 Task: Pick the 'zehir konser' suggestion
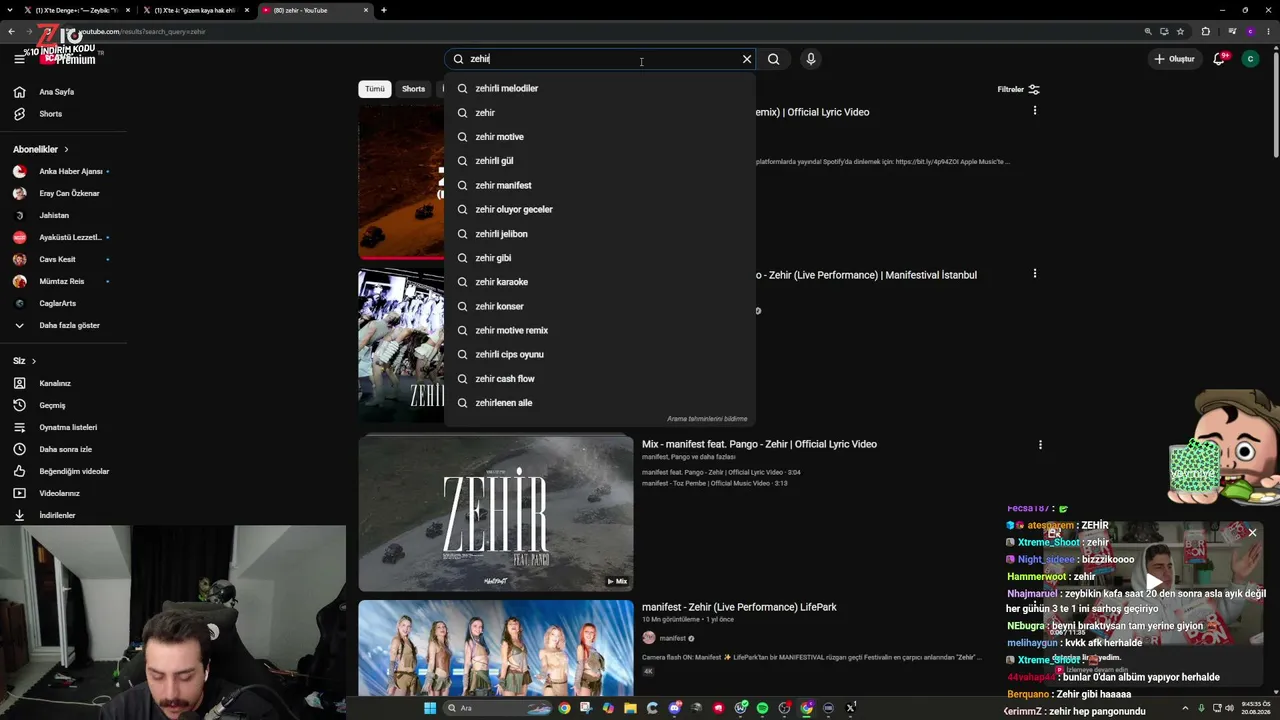[x=600, y=306]
